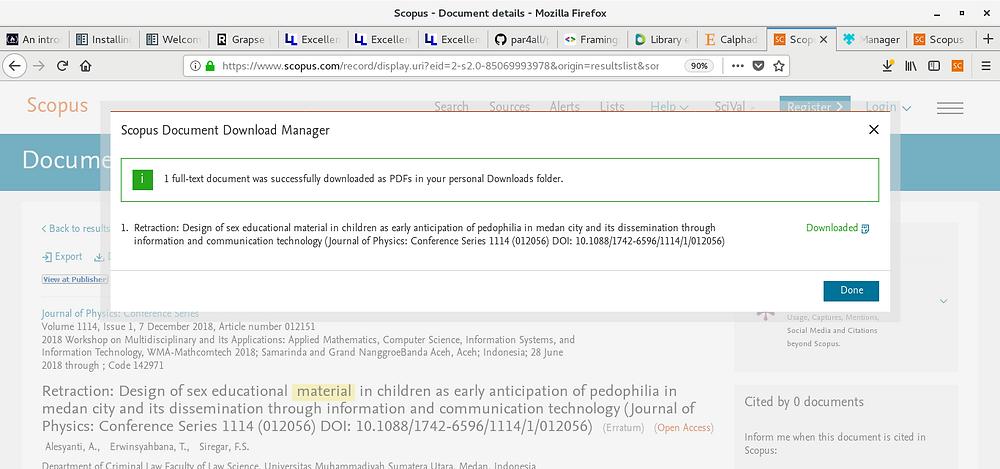Click the green padlock security icon

tap(210, 66)
